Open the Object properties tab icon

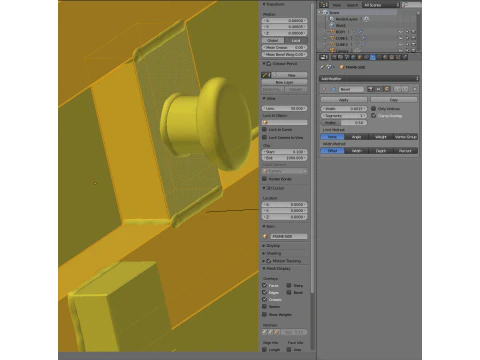[360, 57]
